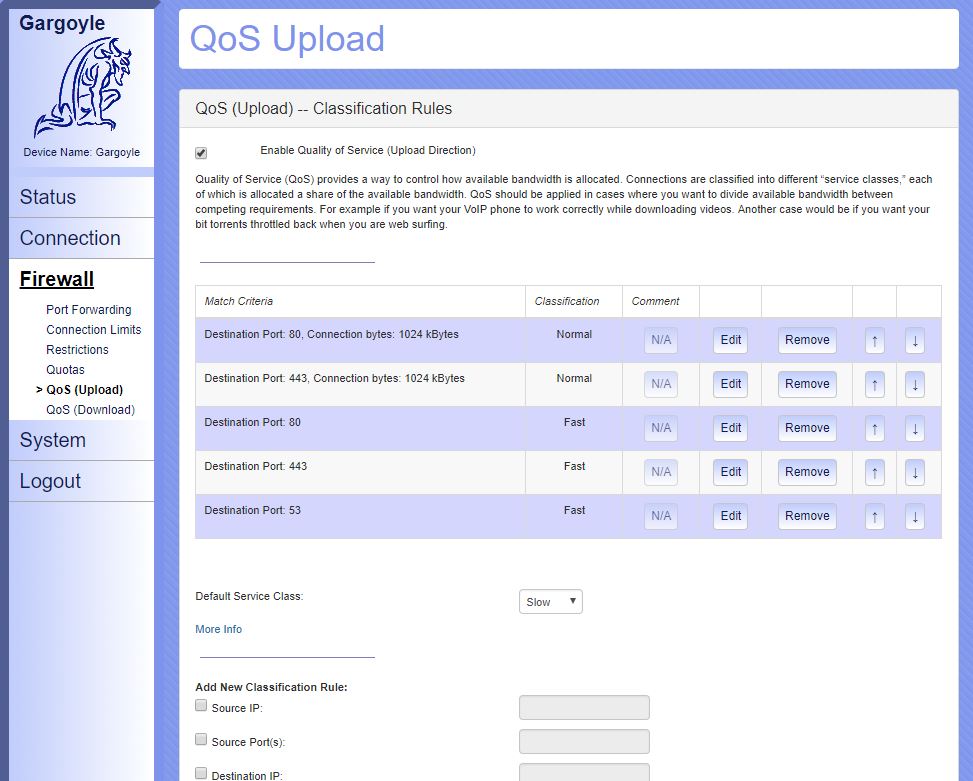Image resolution: width=973 pixels, height=781 pixels.
Task: Move the port 80 1024 kBytes rule up
Action: 874,340
